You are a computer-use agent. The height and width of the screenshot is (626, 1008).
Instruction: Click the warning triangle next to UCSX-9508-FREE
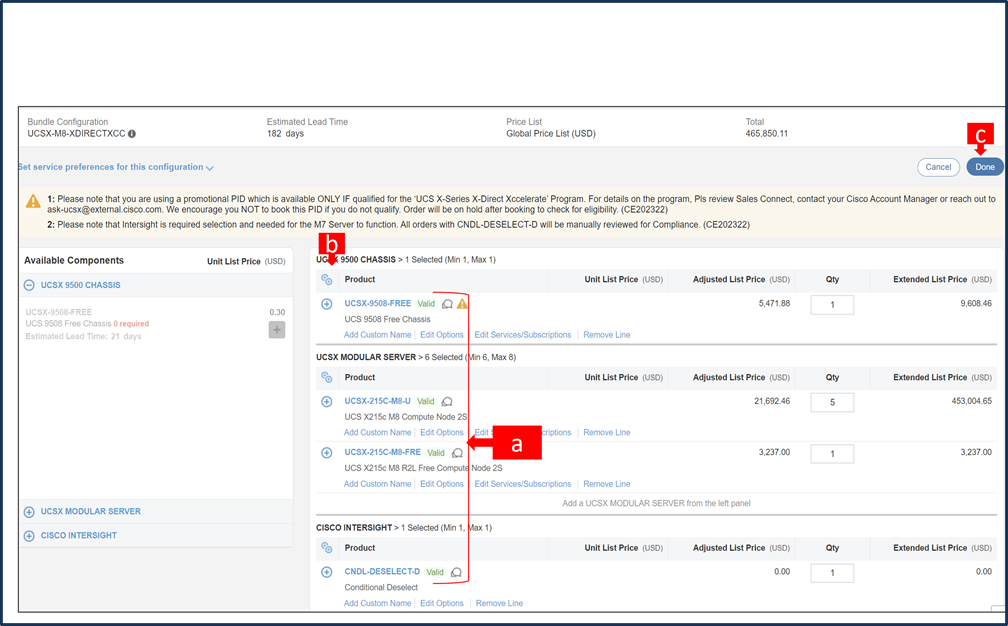tap(462, 303)
